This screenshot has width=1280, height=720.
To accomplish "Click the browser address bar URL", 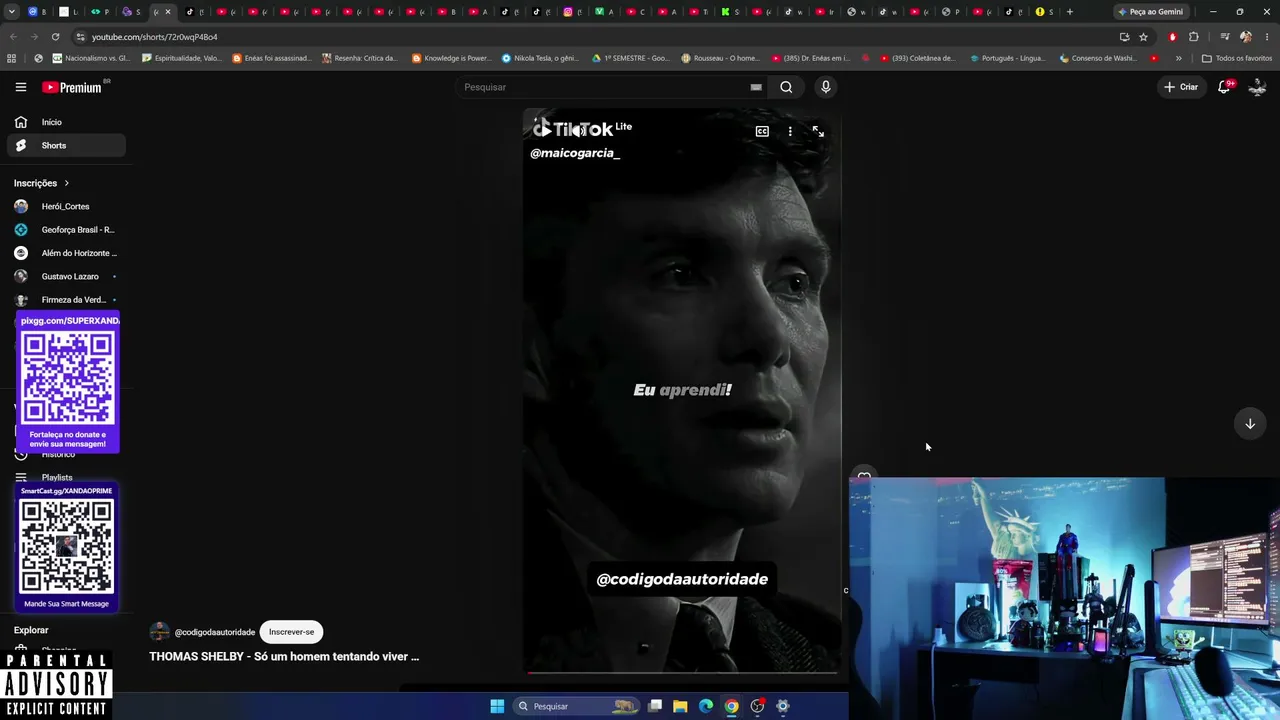I will point(155,37).
